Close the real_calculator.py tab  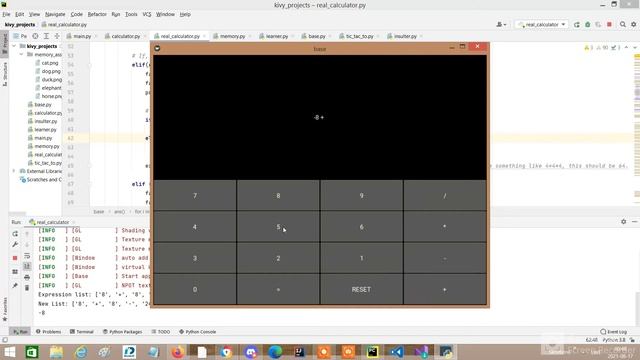point(204,36)
